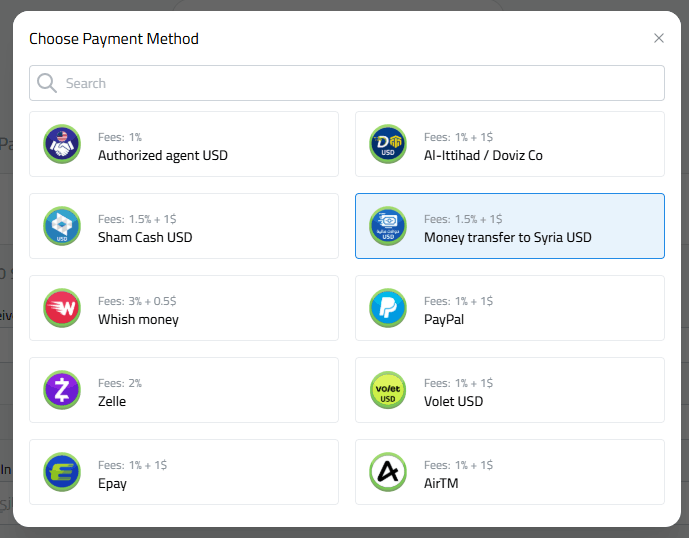This screenshot has width=689, height=538.
Task: Select Money transfer to Syria USD
Action: pyautogui.click(x=510, y=226)
